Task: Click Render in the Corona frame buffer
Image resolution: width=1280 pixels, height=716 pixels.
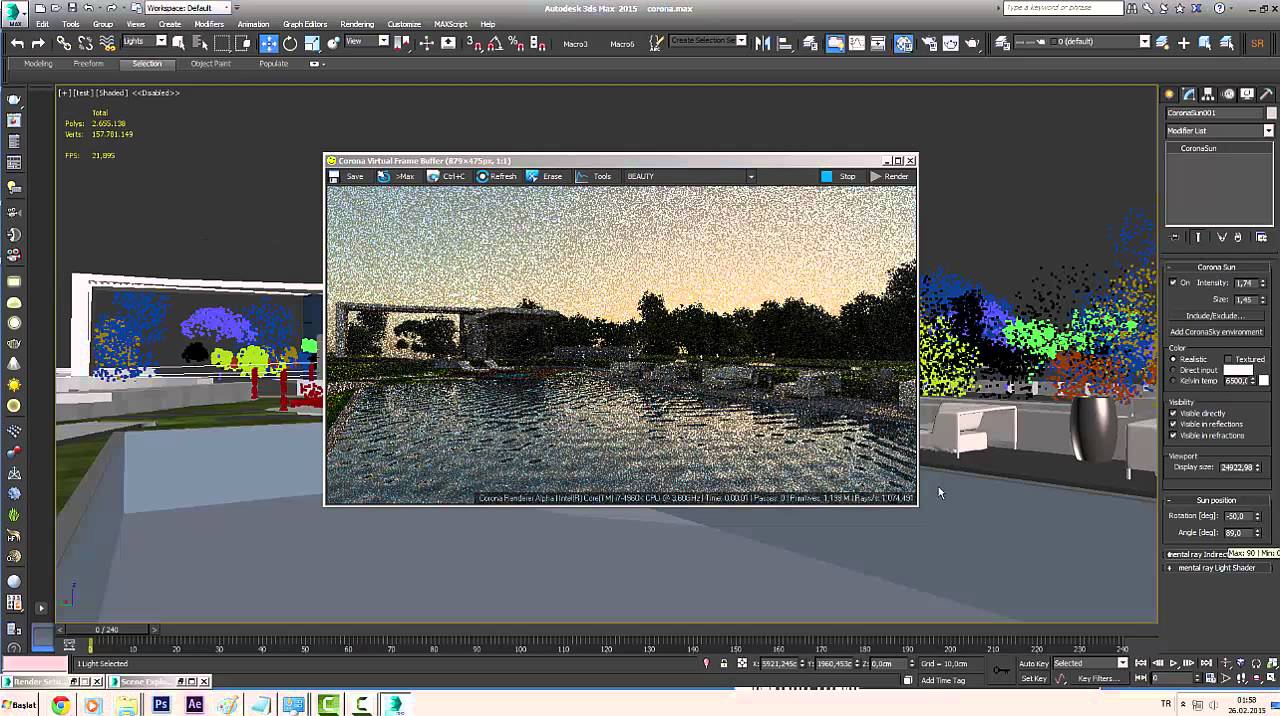Action: pyautogui.click(x=889, y=176)
